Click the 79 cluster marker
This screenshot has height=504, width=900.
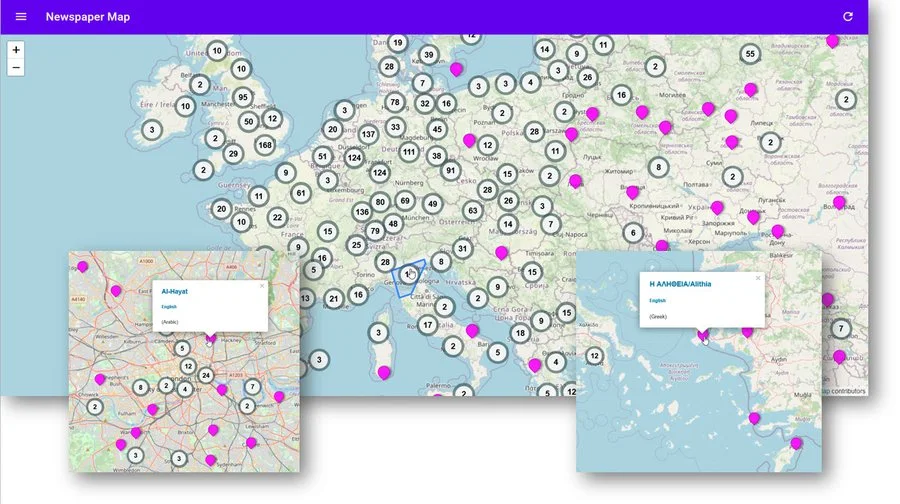(375, 231)
